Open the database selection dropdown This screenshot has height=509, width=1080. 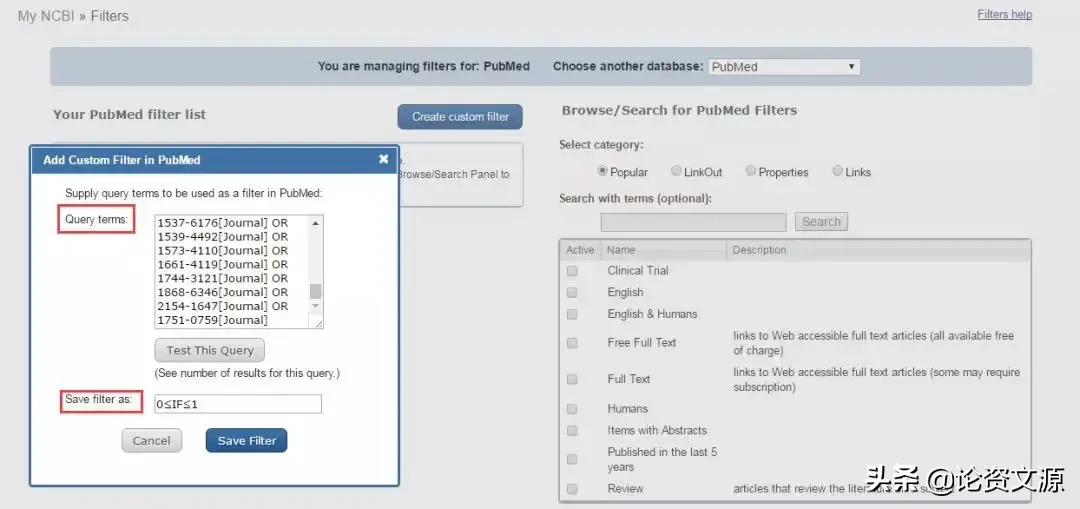(x=784, y=67)
